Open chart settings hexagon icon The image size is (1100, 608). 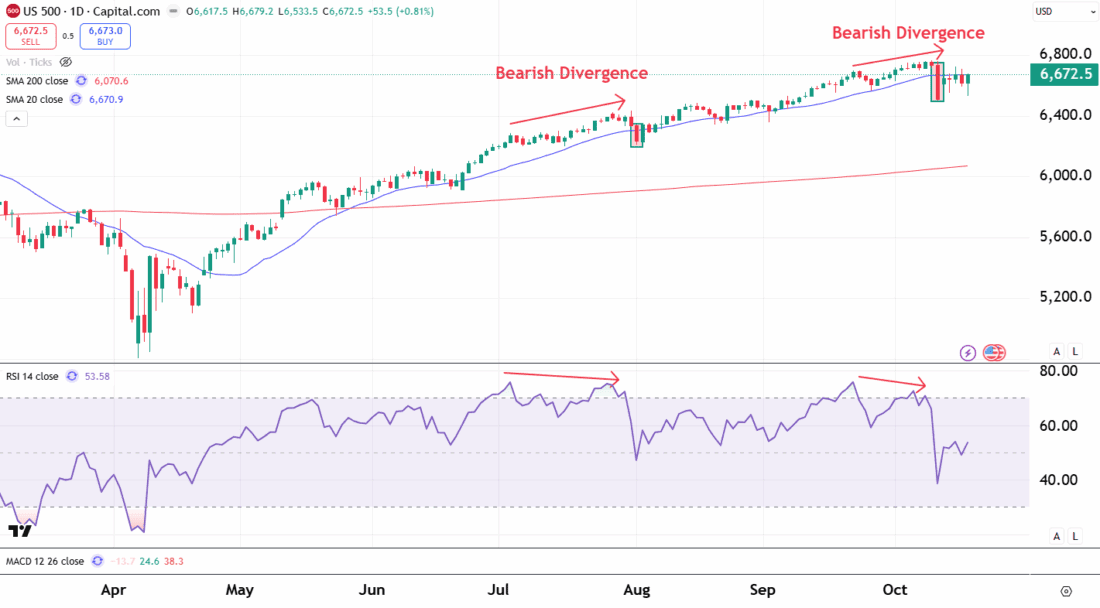click(x=1066, y=590)
